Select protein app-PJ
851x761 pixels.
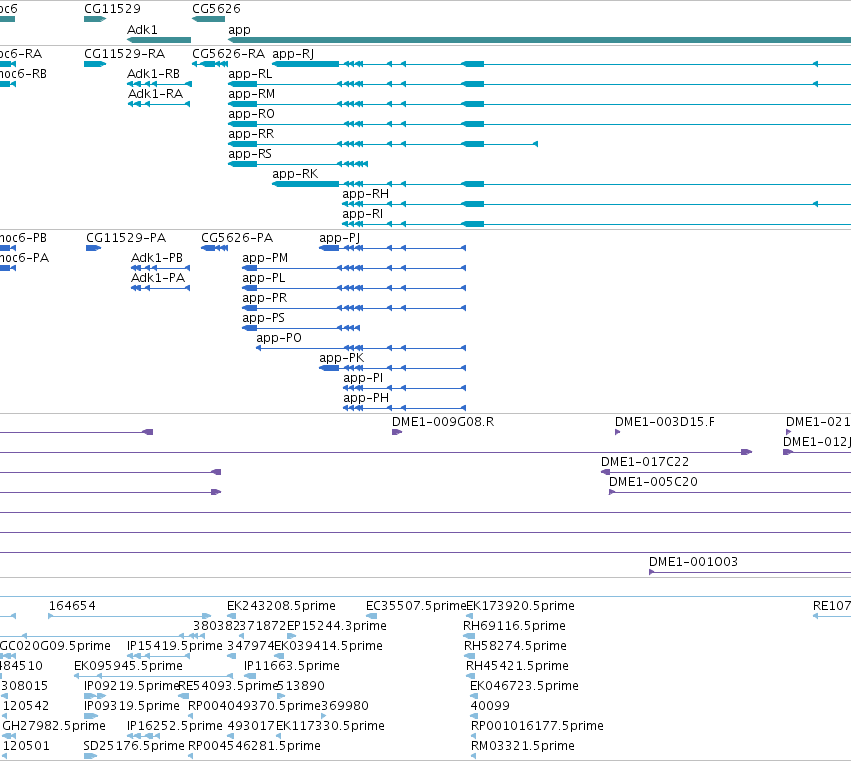pos(340,238)
